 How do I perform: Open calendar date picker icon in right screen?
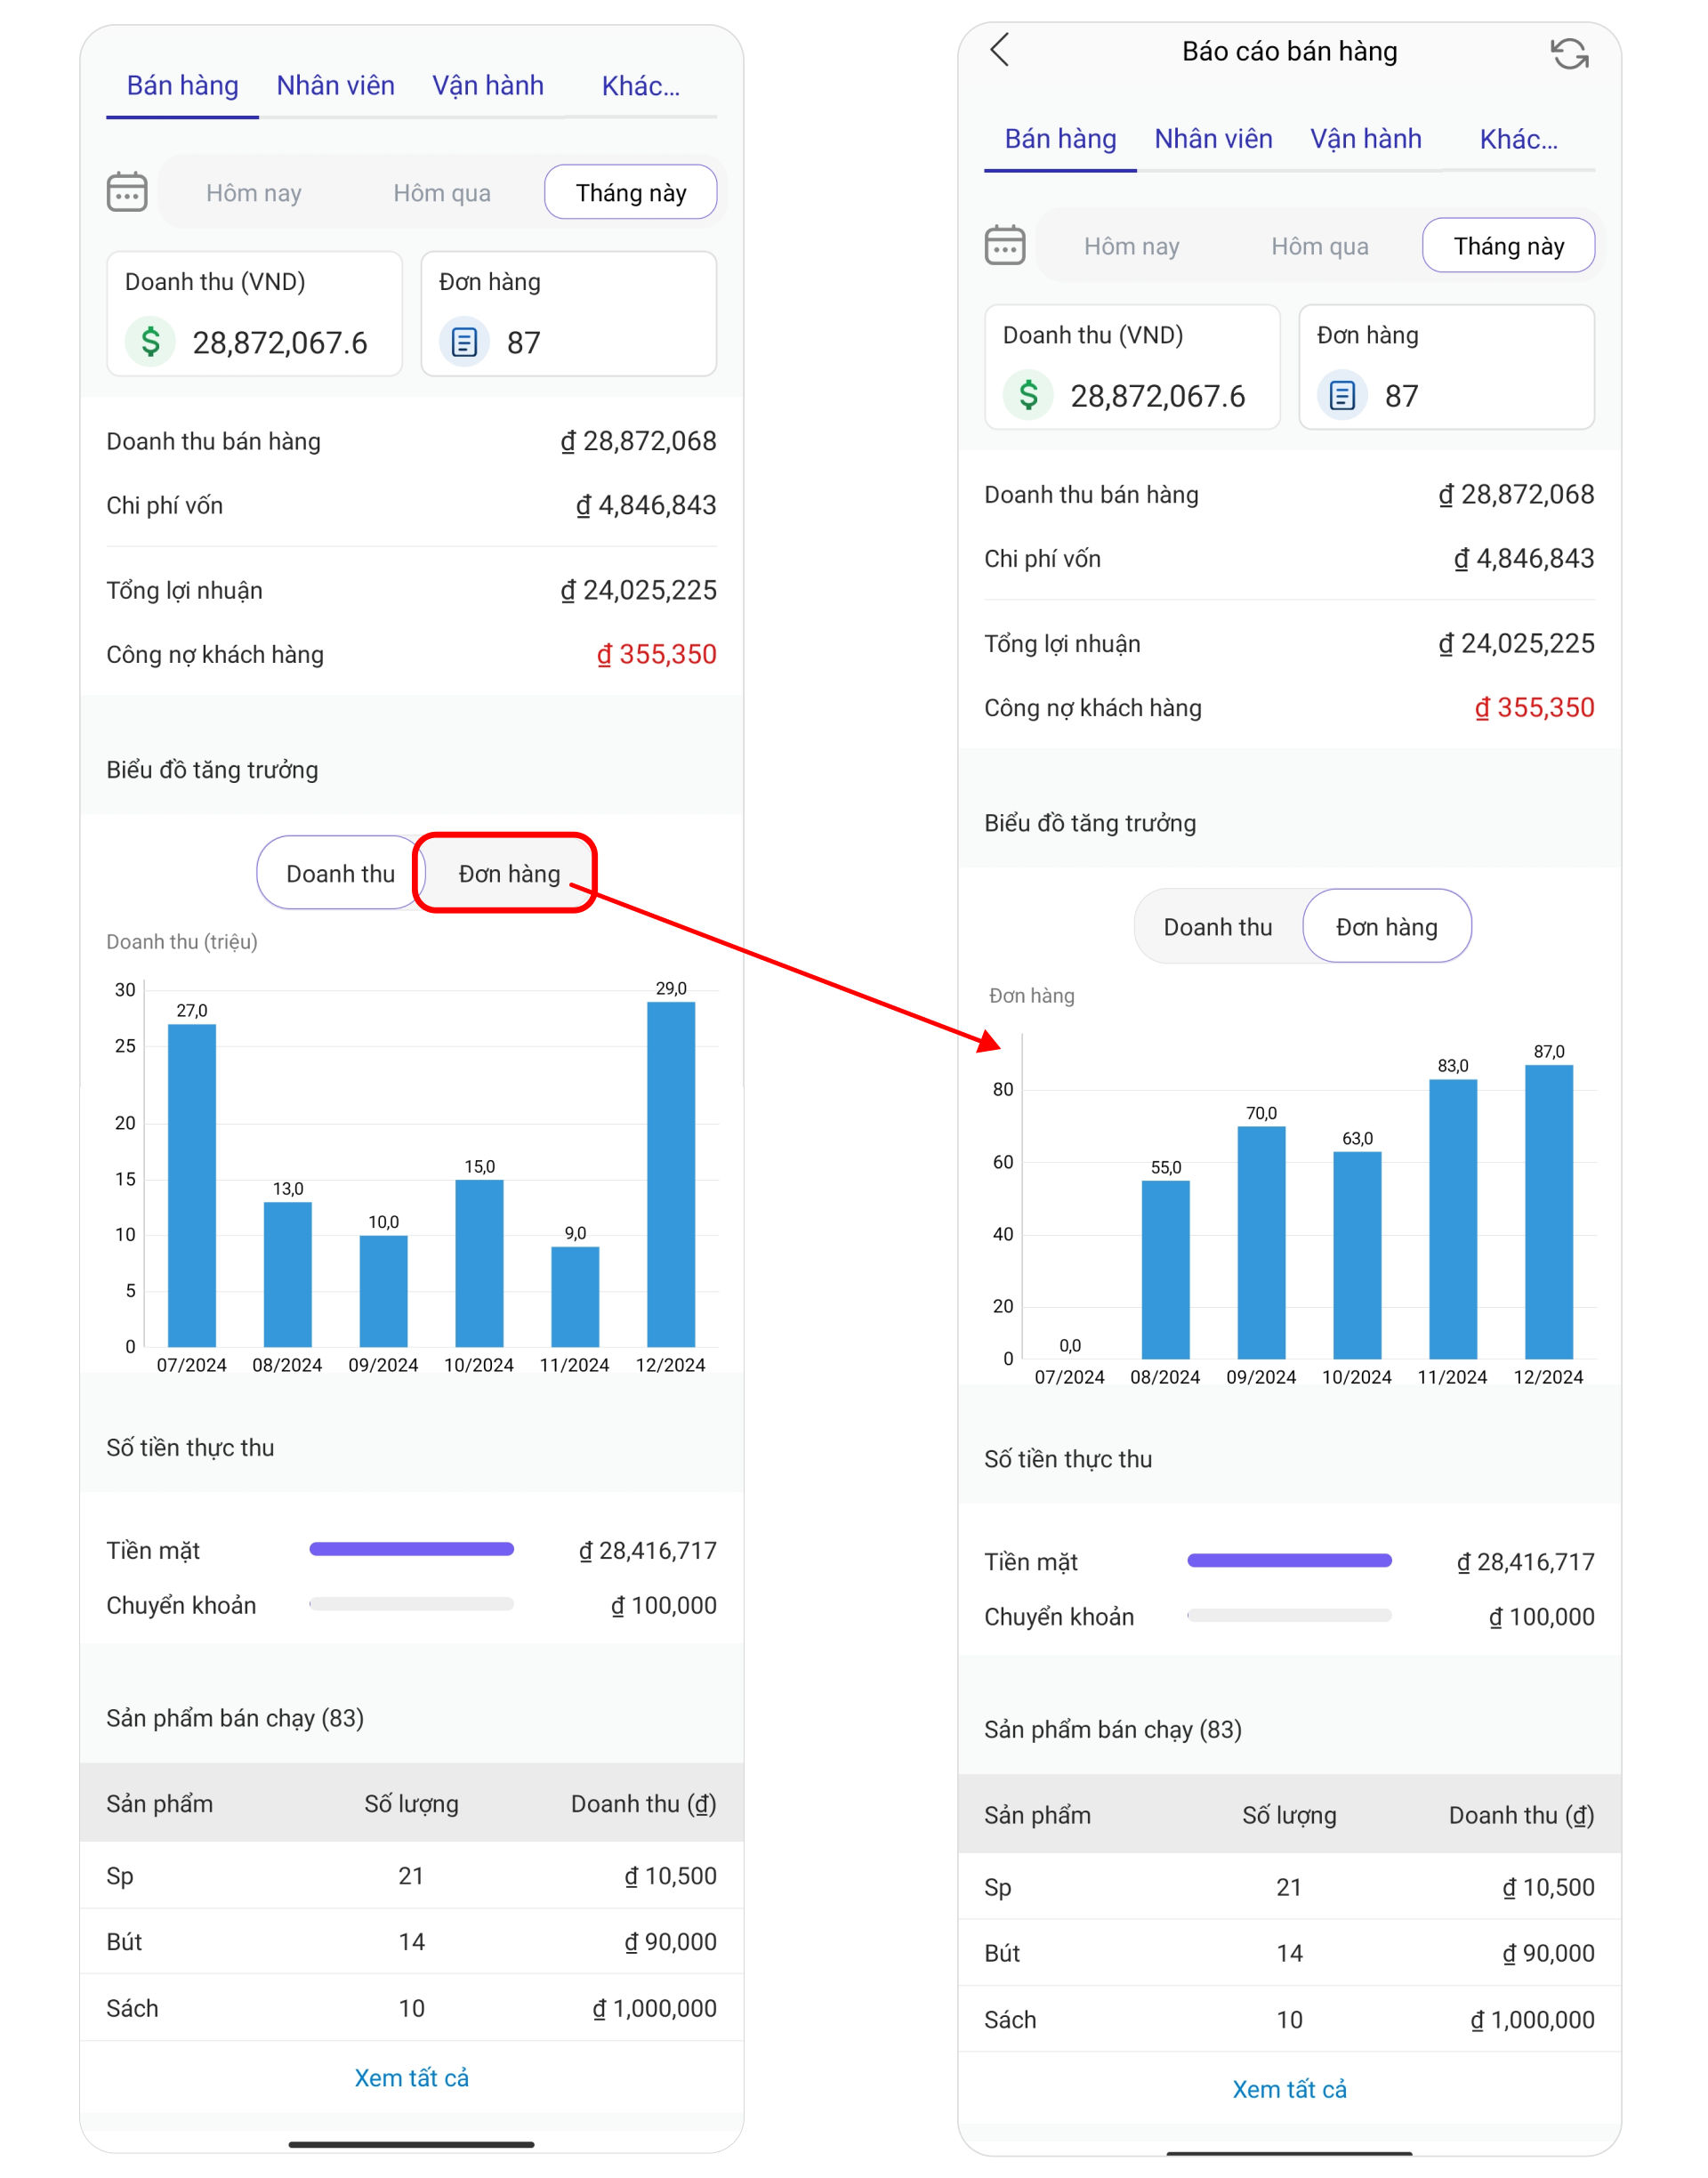(x=1005, y=244)
